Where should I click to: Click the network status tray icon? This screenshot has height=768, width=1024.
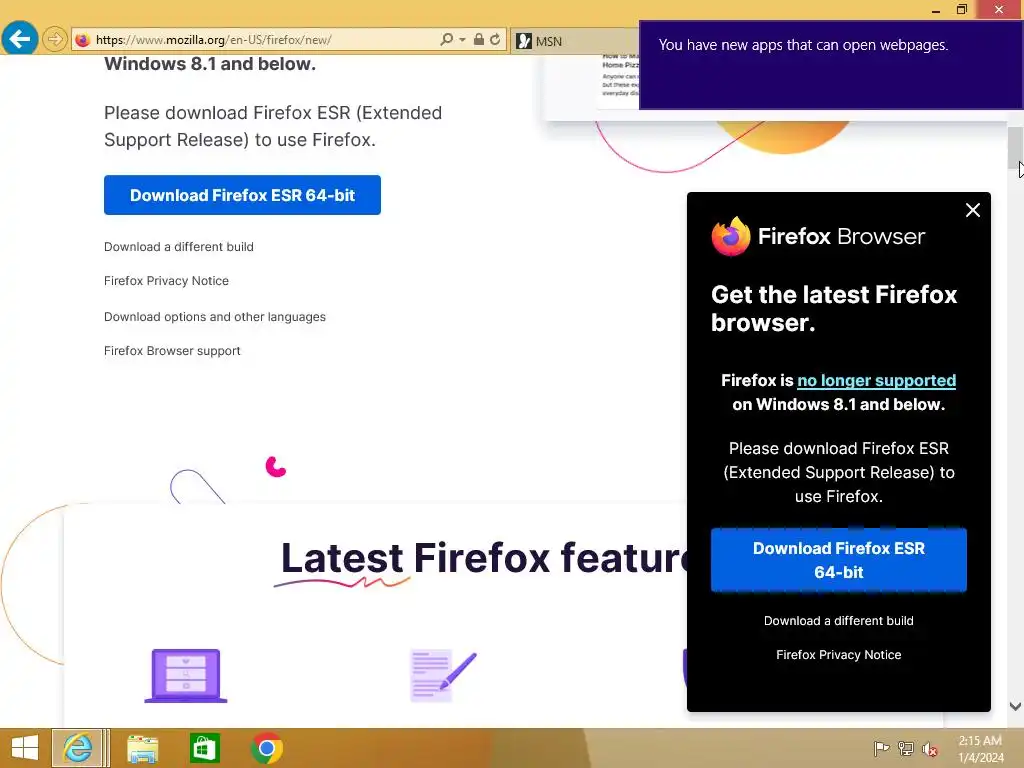906,749
